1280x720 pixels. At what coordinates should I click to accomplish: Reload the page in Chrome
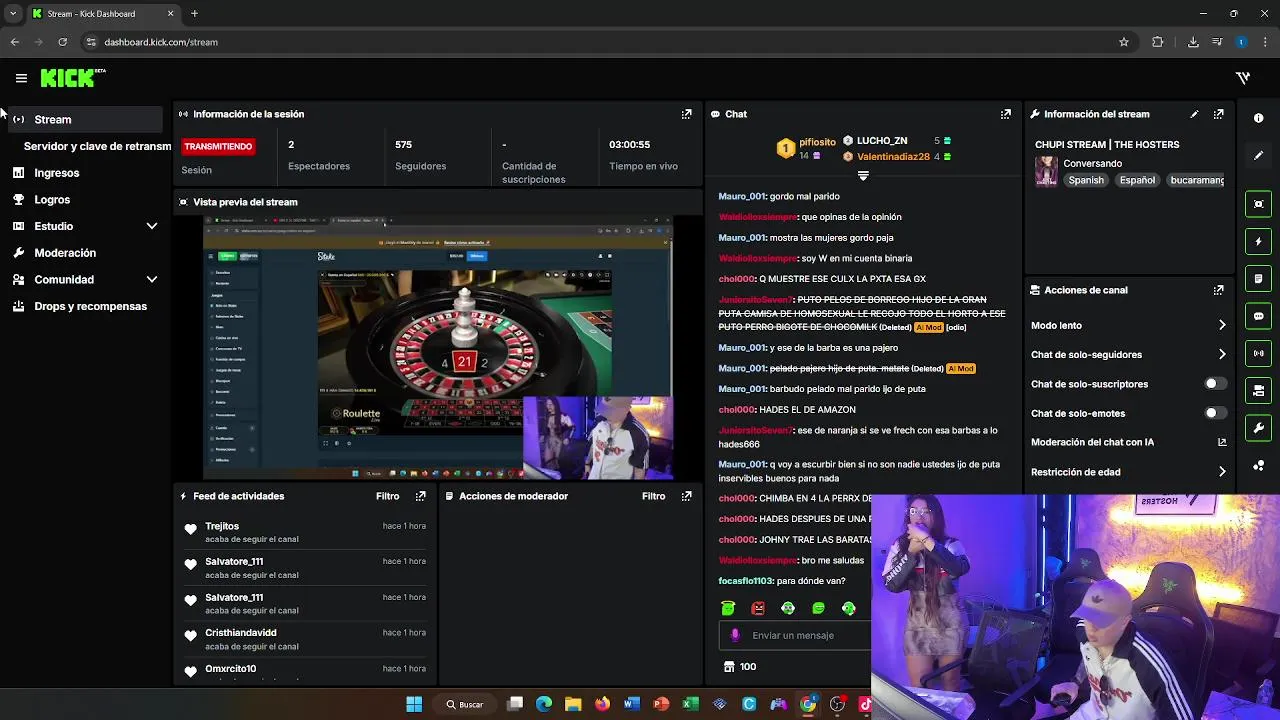[62, 42]
